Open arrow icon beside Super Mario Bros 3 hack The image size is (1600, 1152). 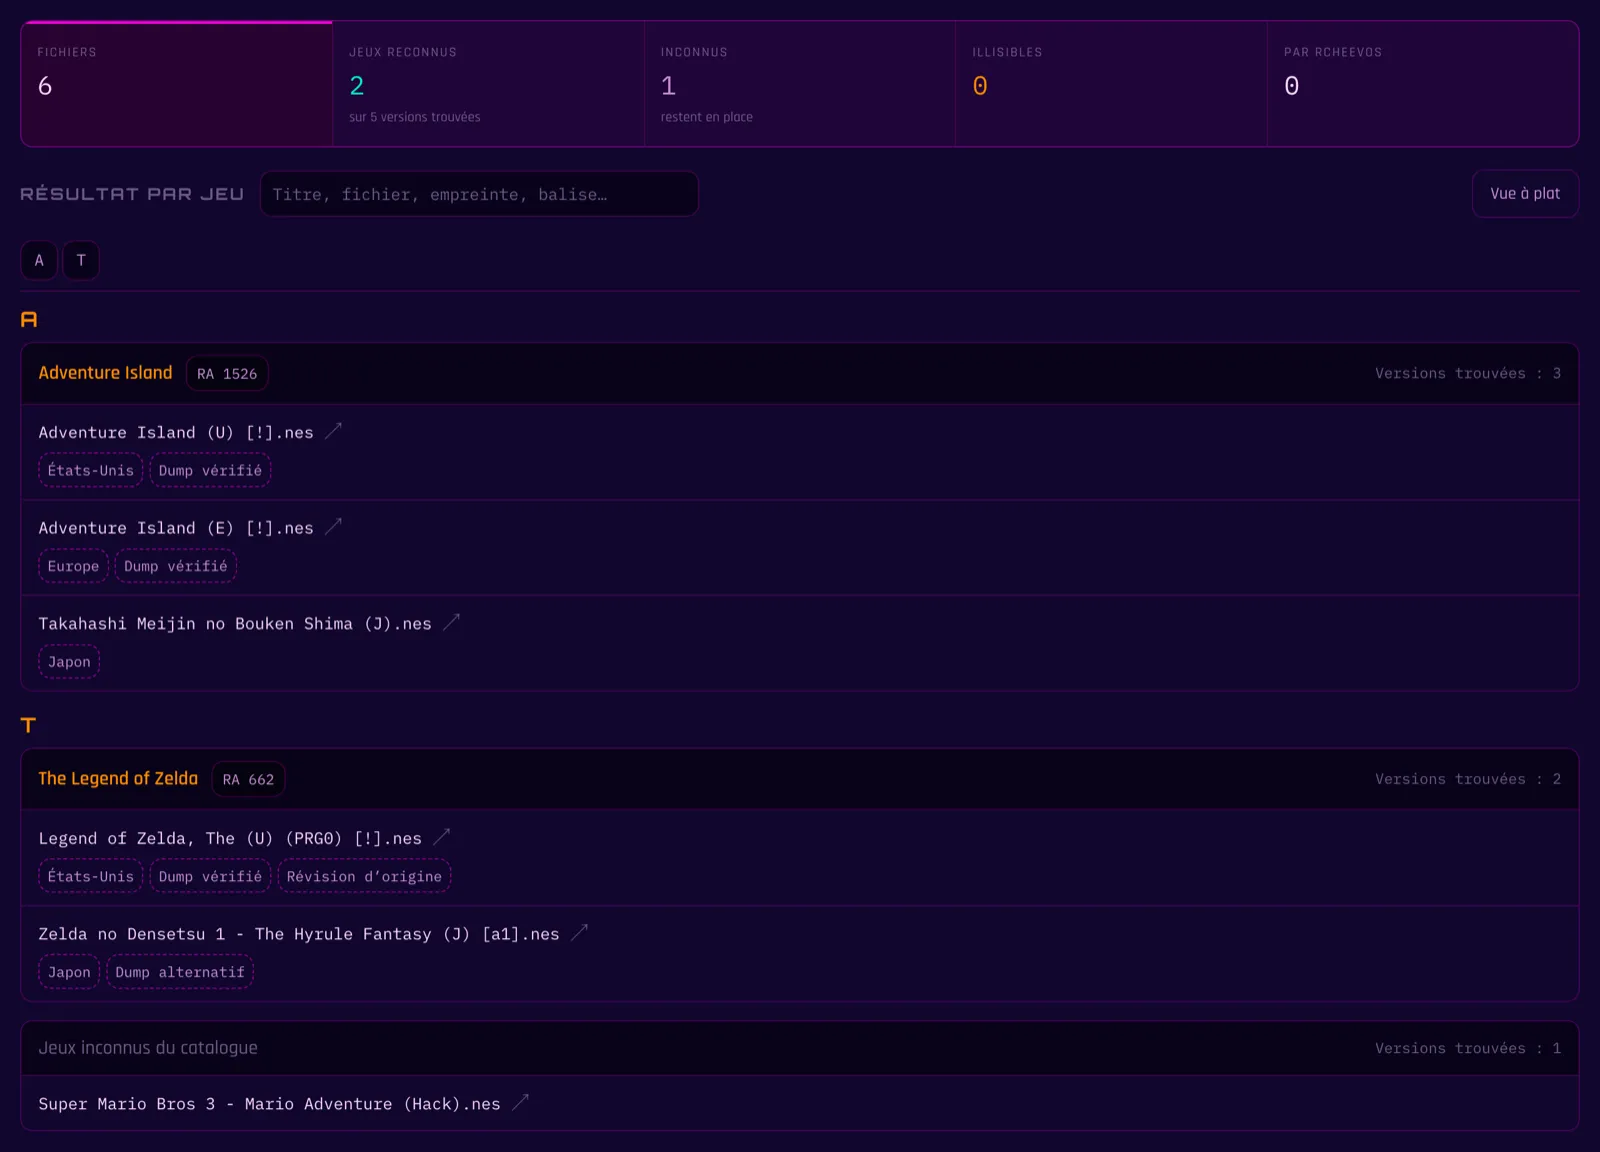pos(520,1102)
